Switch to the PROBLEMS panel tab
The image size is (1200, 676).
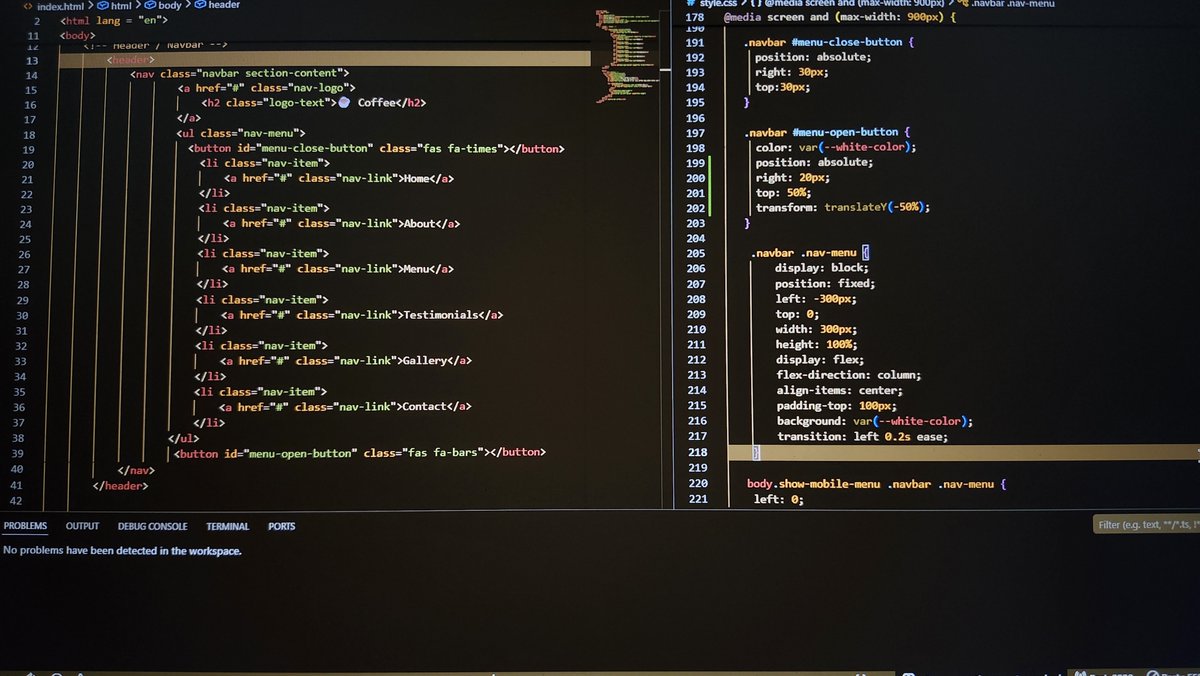click(25, 526)
